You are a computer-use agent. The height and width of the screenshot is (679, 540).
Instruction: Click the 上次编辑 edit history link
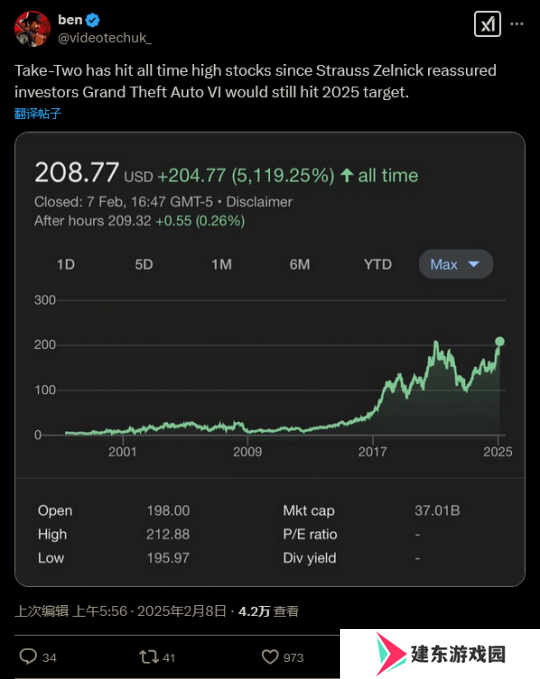42,611
